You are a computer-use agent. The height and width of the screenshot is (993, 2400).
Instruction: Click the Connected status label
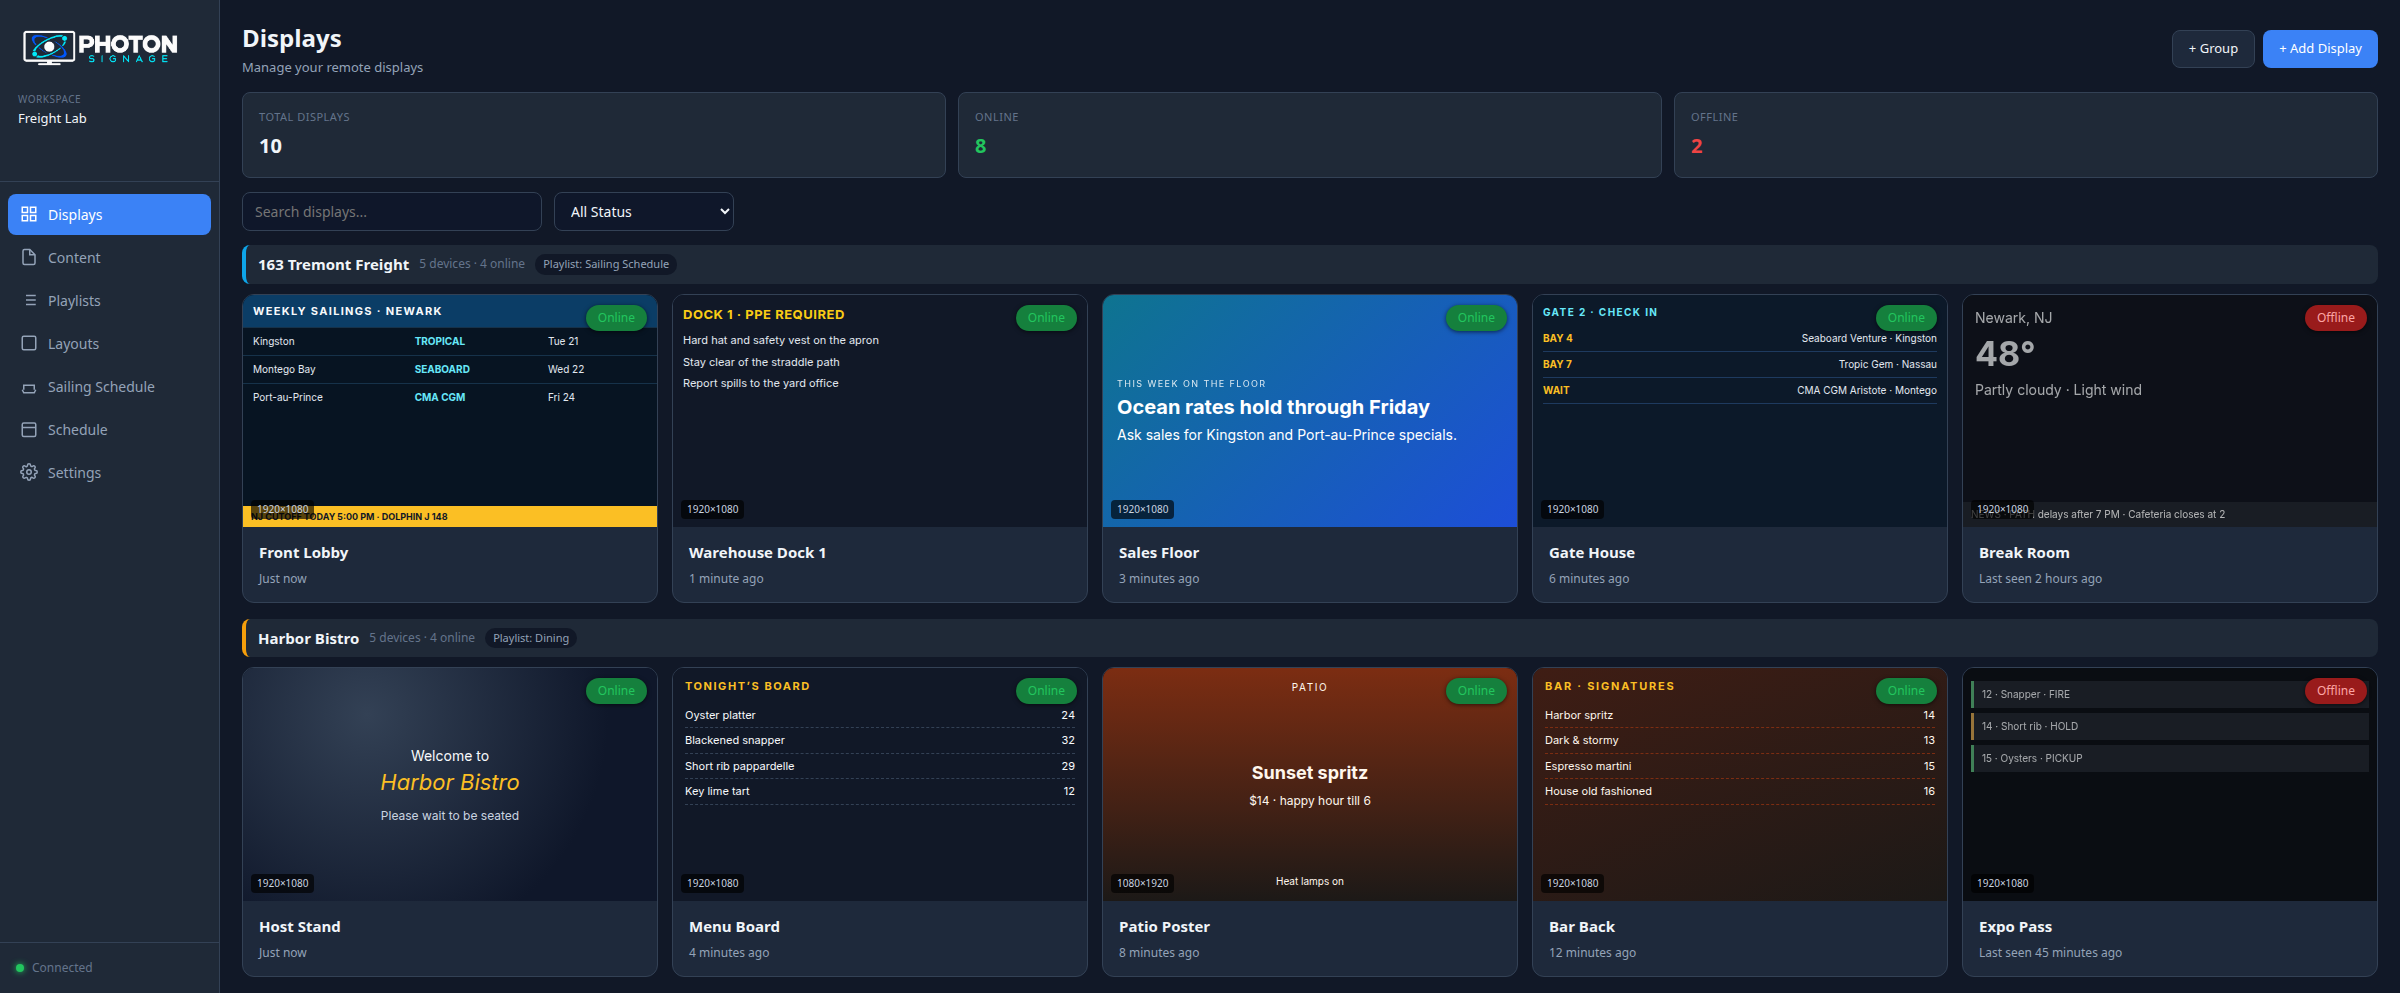tap(62, 967)
